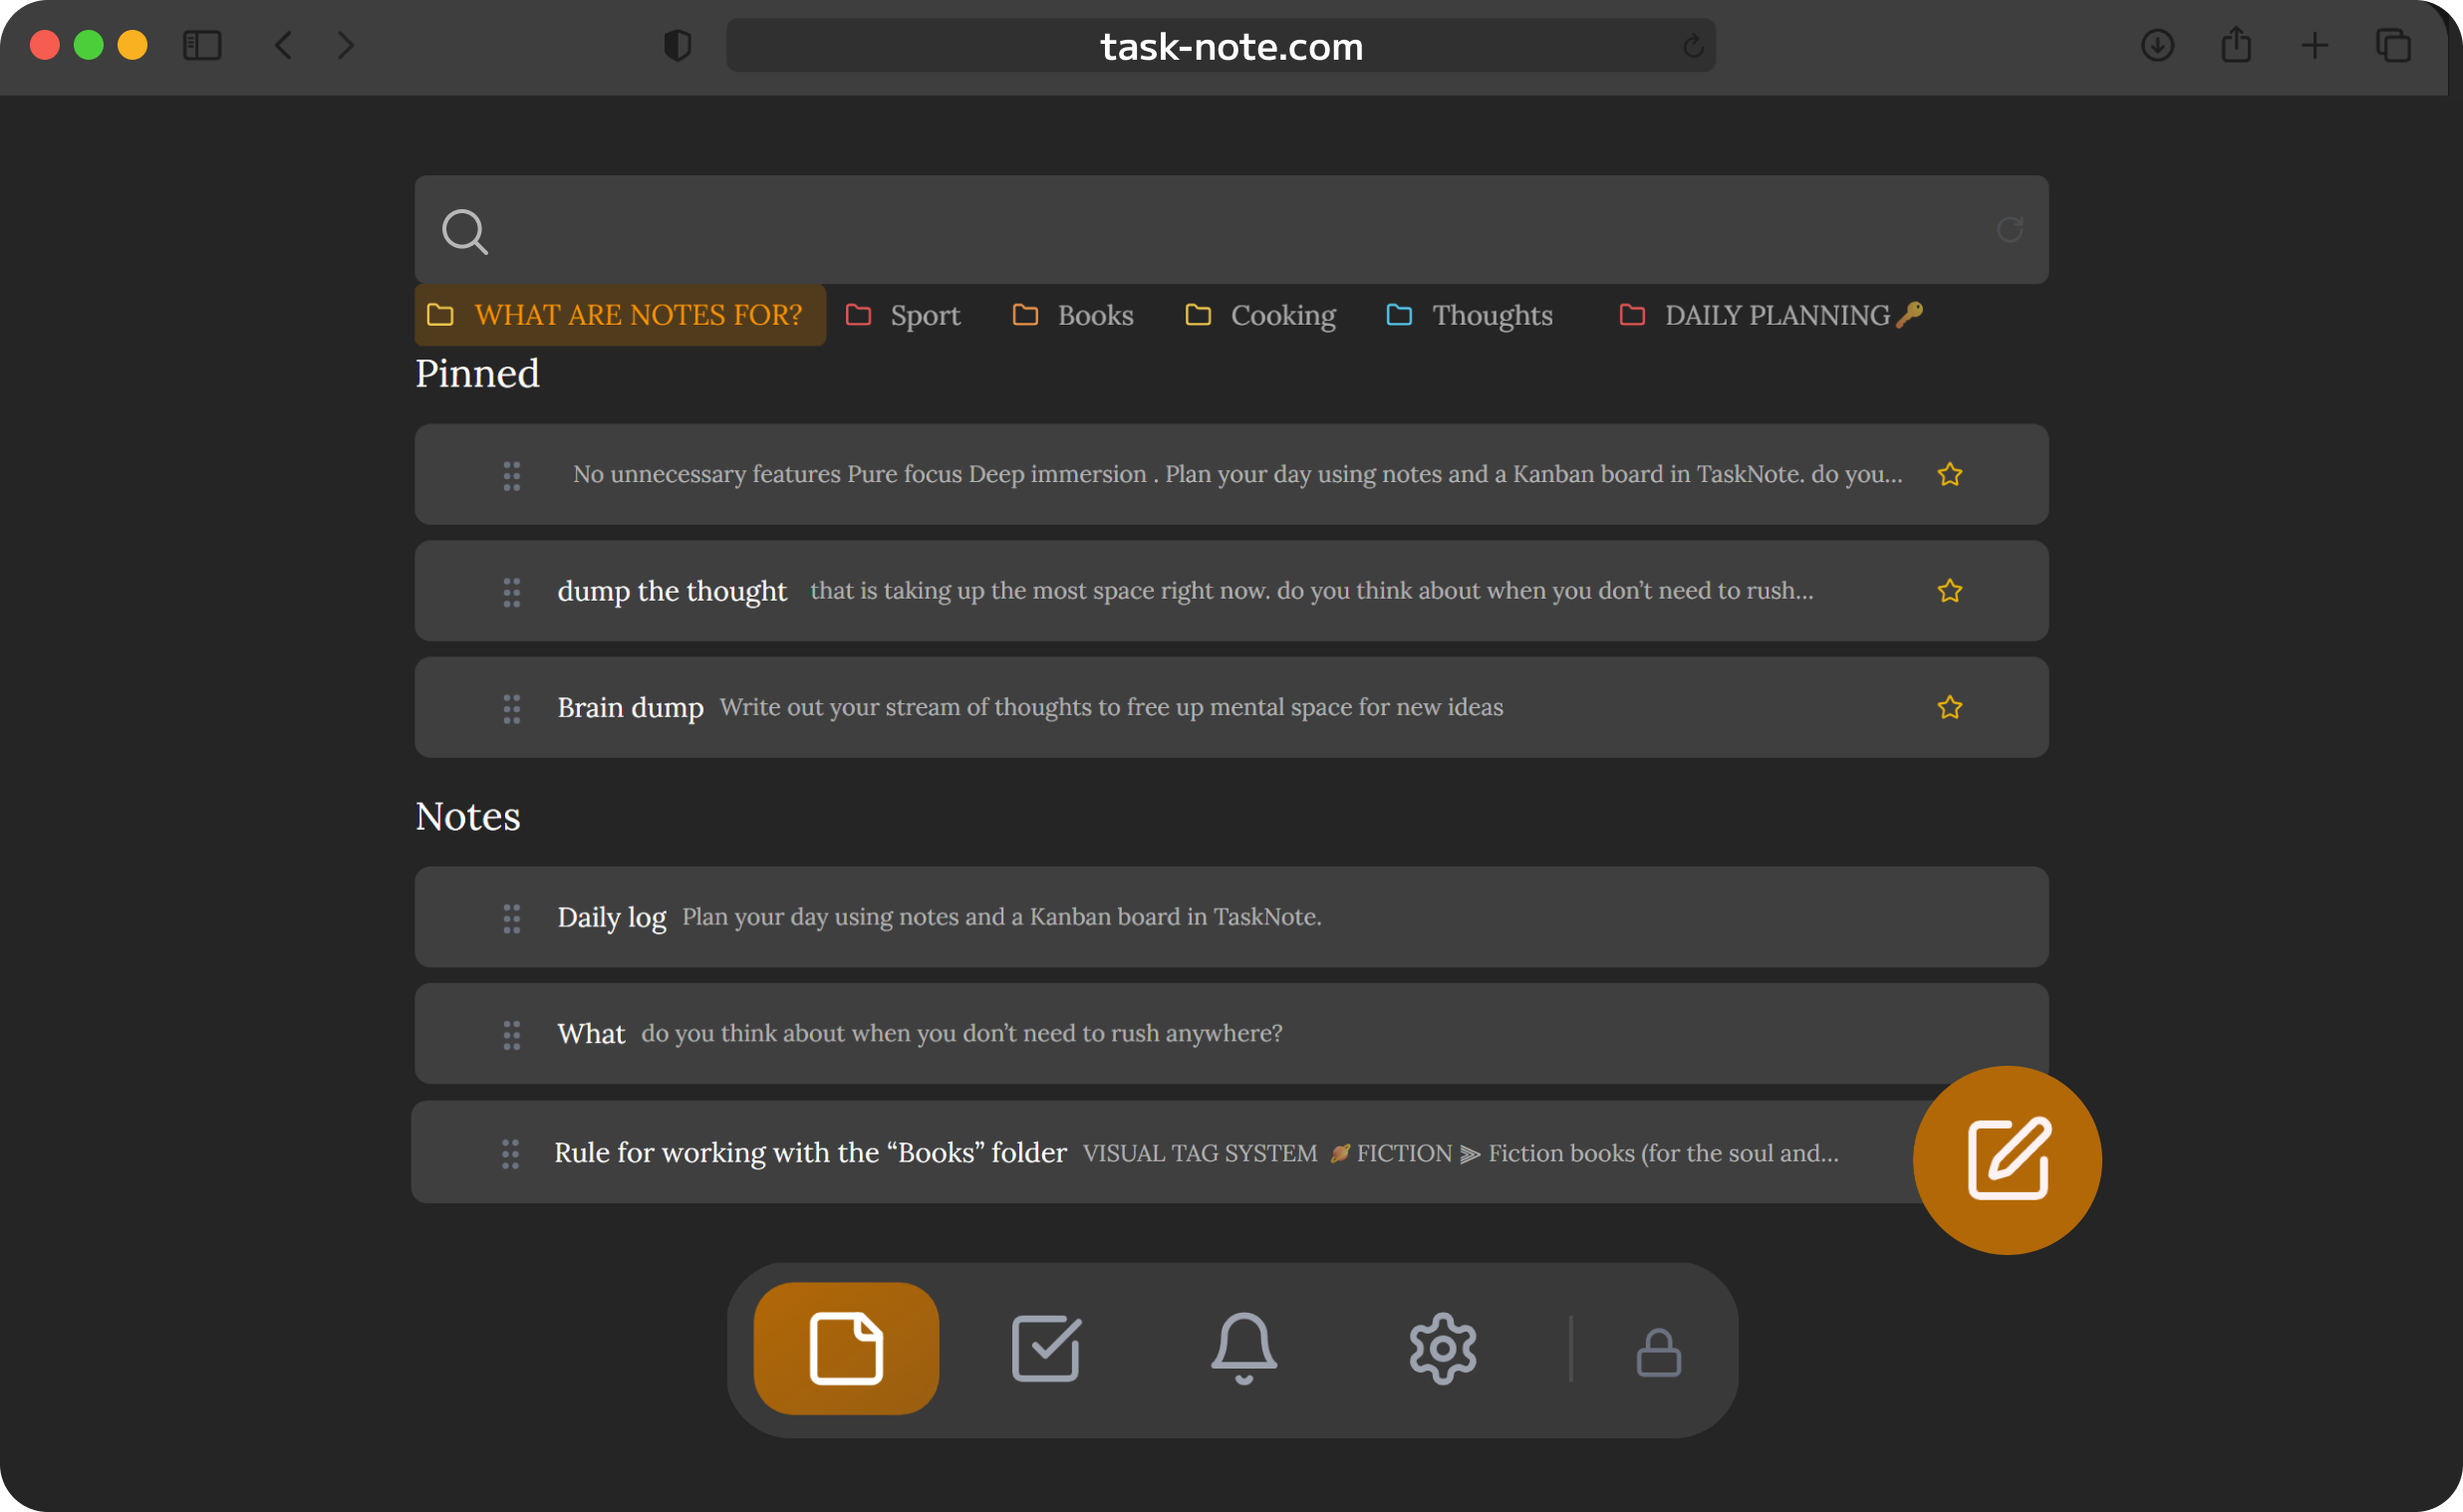Screen dimensions: 2463x1512
Task: Open the tasks checkbox tab in bottom bar
Action: pos(1045,1348)
